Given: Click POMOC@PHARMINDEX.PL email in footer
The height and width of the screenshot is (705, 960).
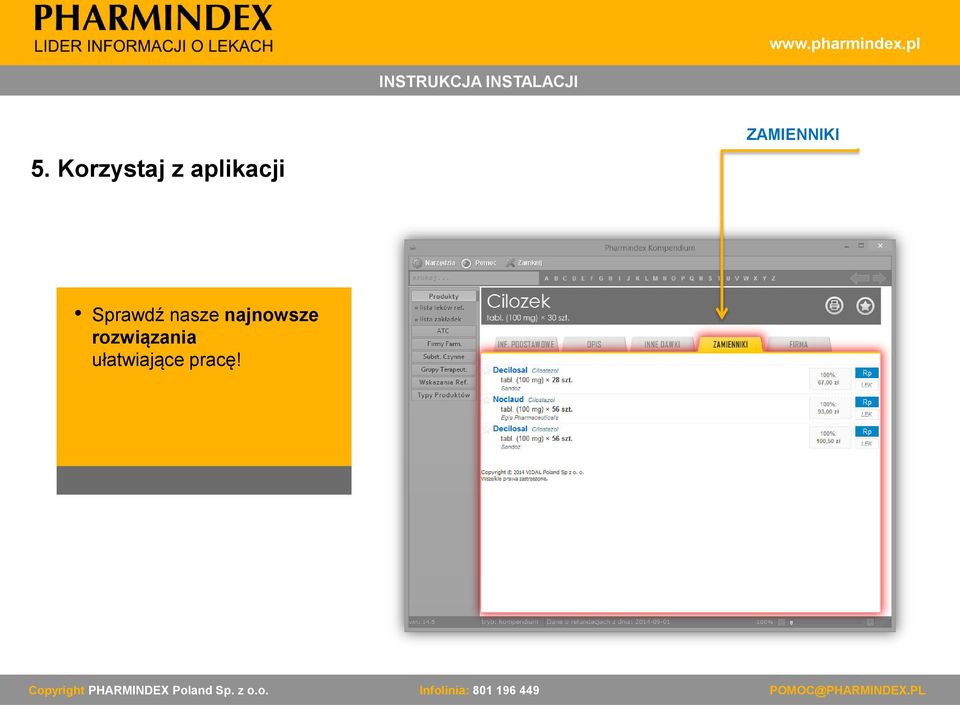Looking at the screenshot, I should 847,690.
